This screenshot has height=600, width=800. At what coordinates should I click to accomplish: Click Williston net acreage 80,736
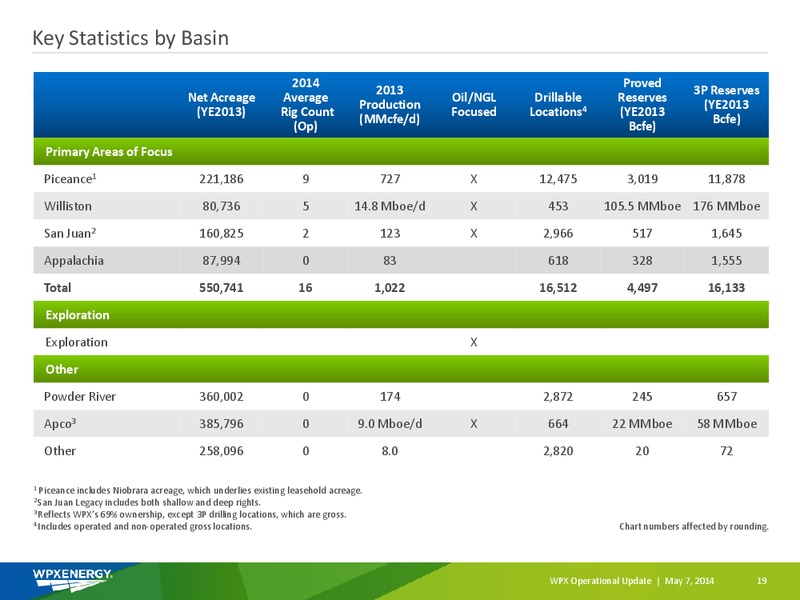[x=221, y=206]
